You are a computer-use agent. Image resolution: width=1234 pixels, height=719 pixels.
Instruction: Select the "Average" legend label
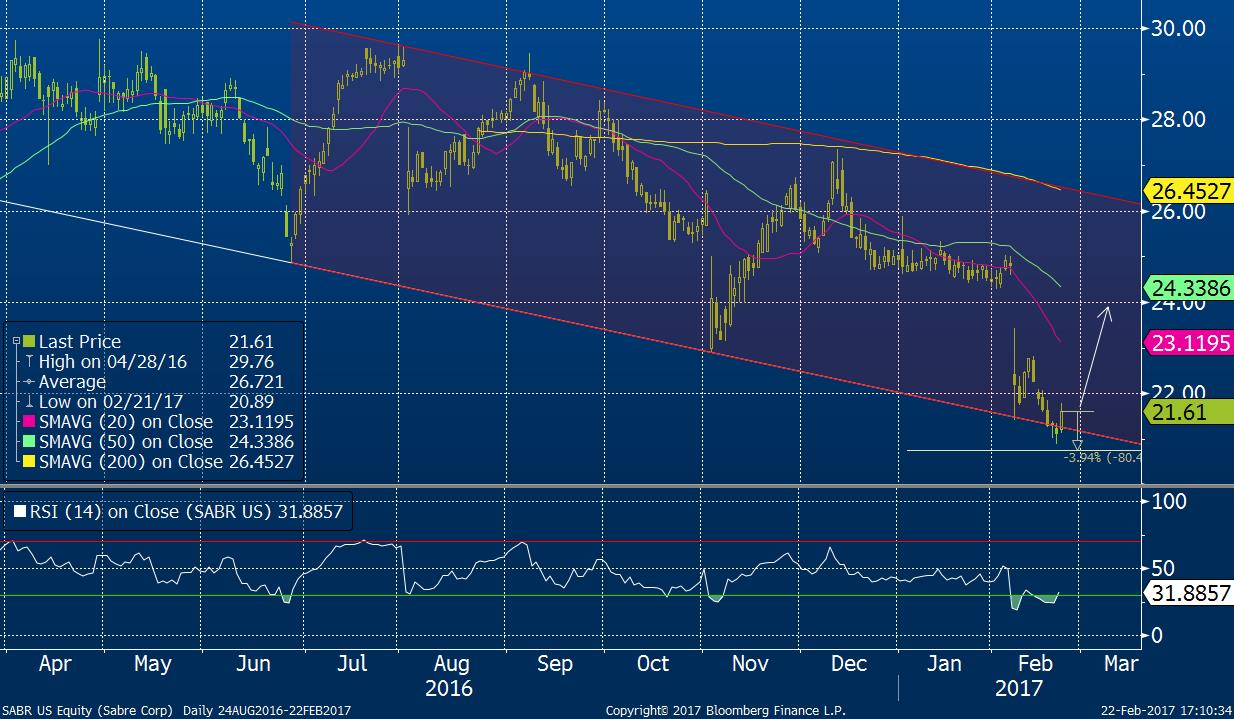[x=72, y=382]
